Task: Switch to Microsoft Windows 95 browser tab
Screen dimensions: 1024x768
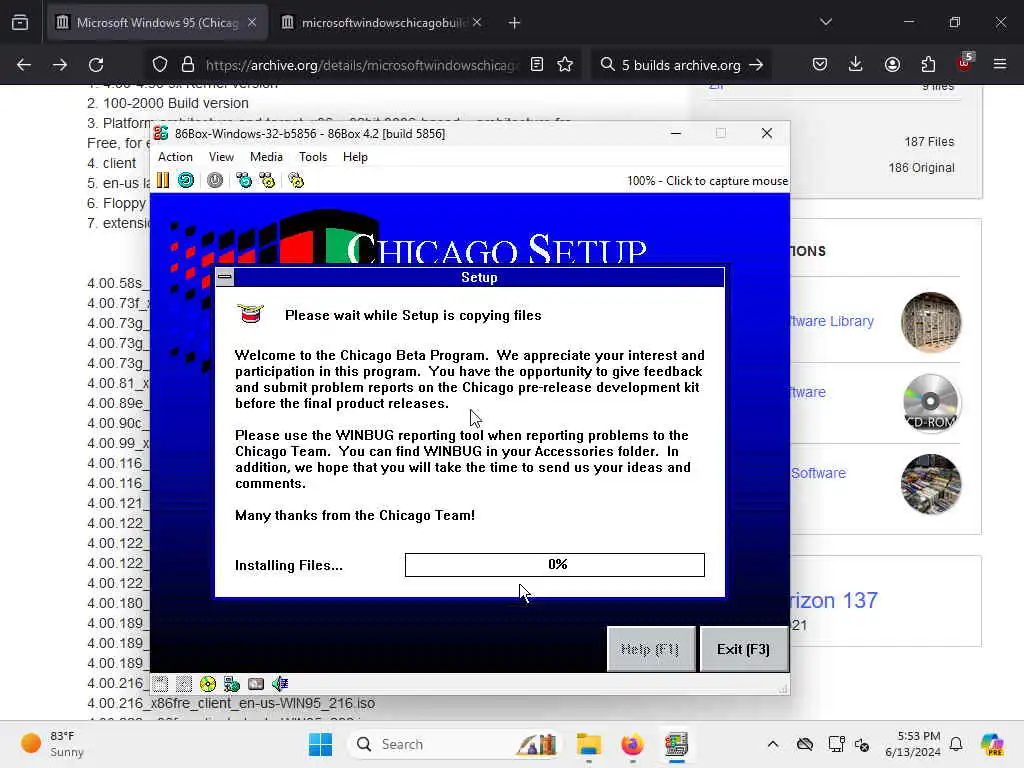Action: [157, 23]
